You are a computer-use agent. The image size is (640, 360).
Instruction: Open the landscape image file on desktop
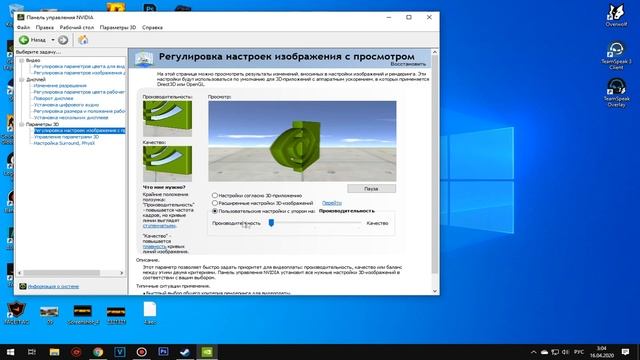pyautogui.click(x=49, y=314)
